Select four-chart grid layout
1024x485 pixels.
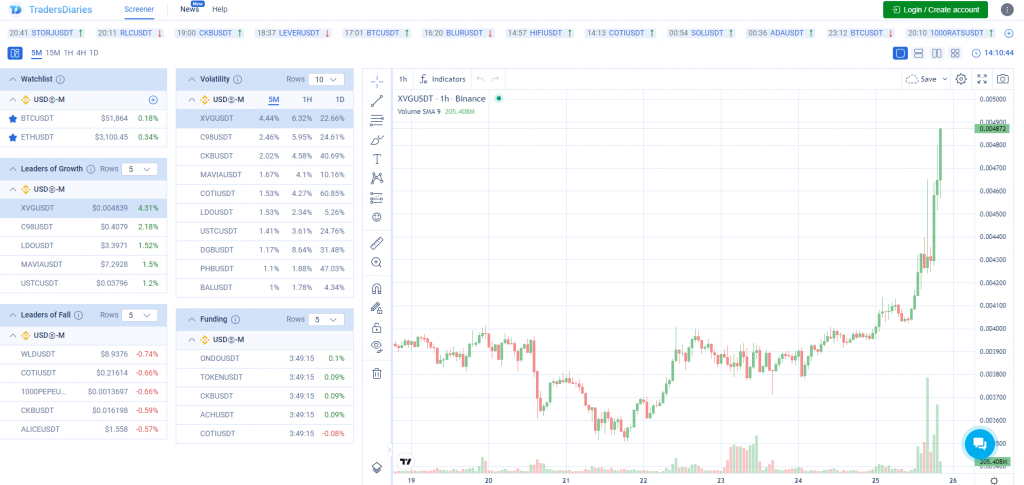click(x=955, y=53)
